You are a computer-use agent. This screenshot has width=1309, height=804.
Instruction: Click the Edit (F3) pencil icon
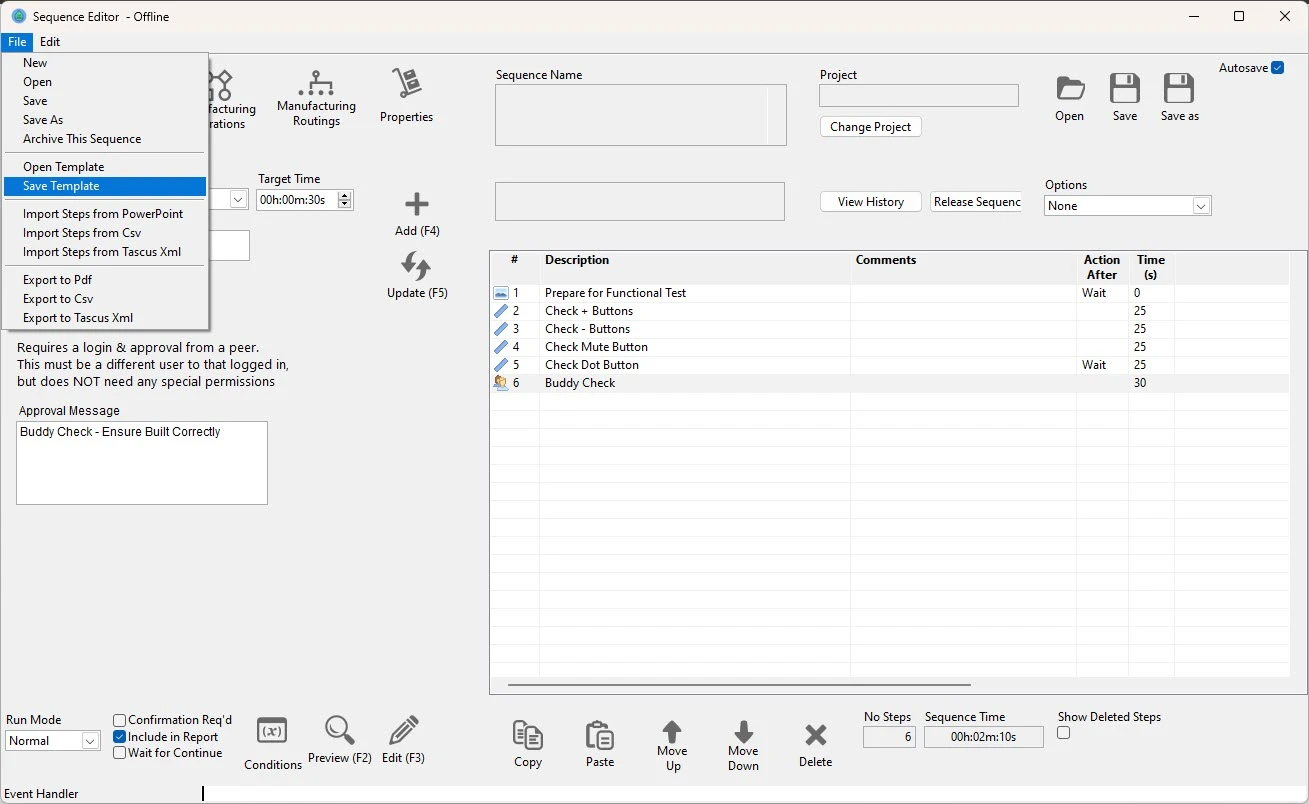[403, 731]
